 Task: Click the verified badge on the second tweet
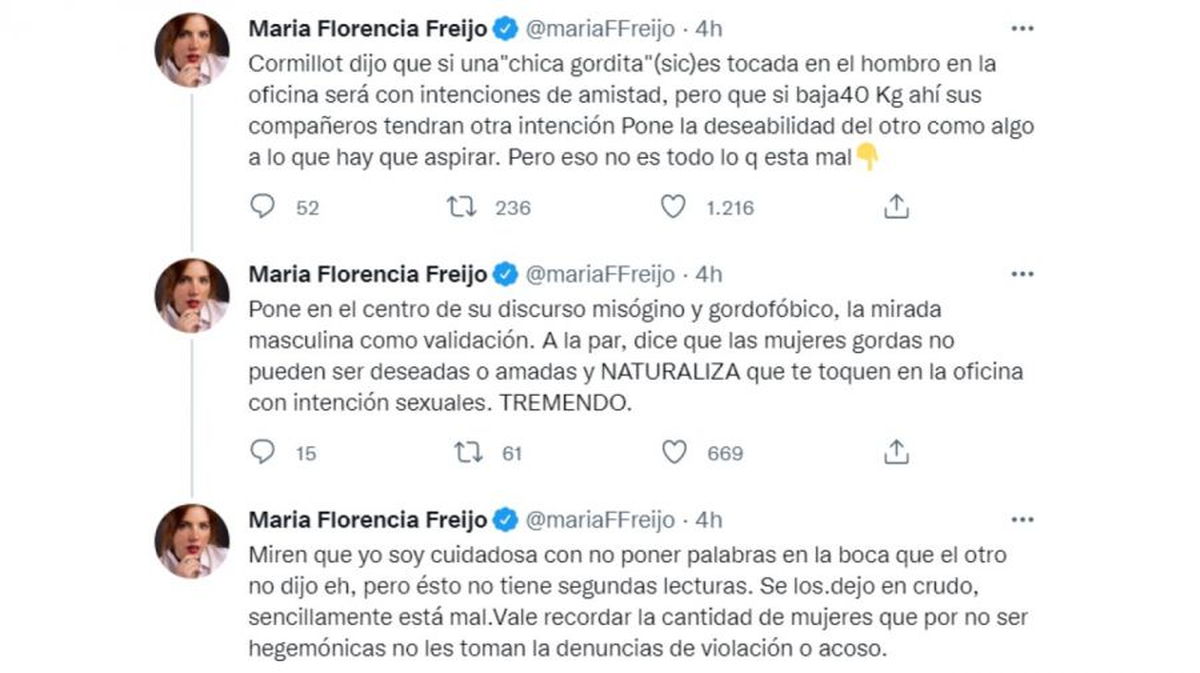(x=504, y=273)
